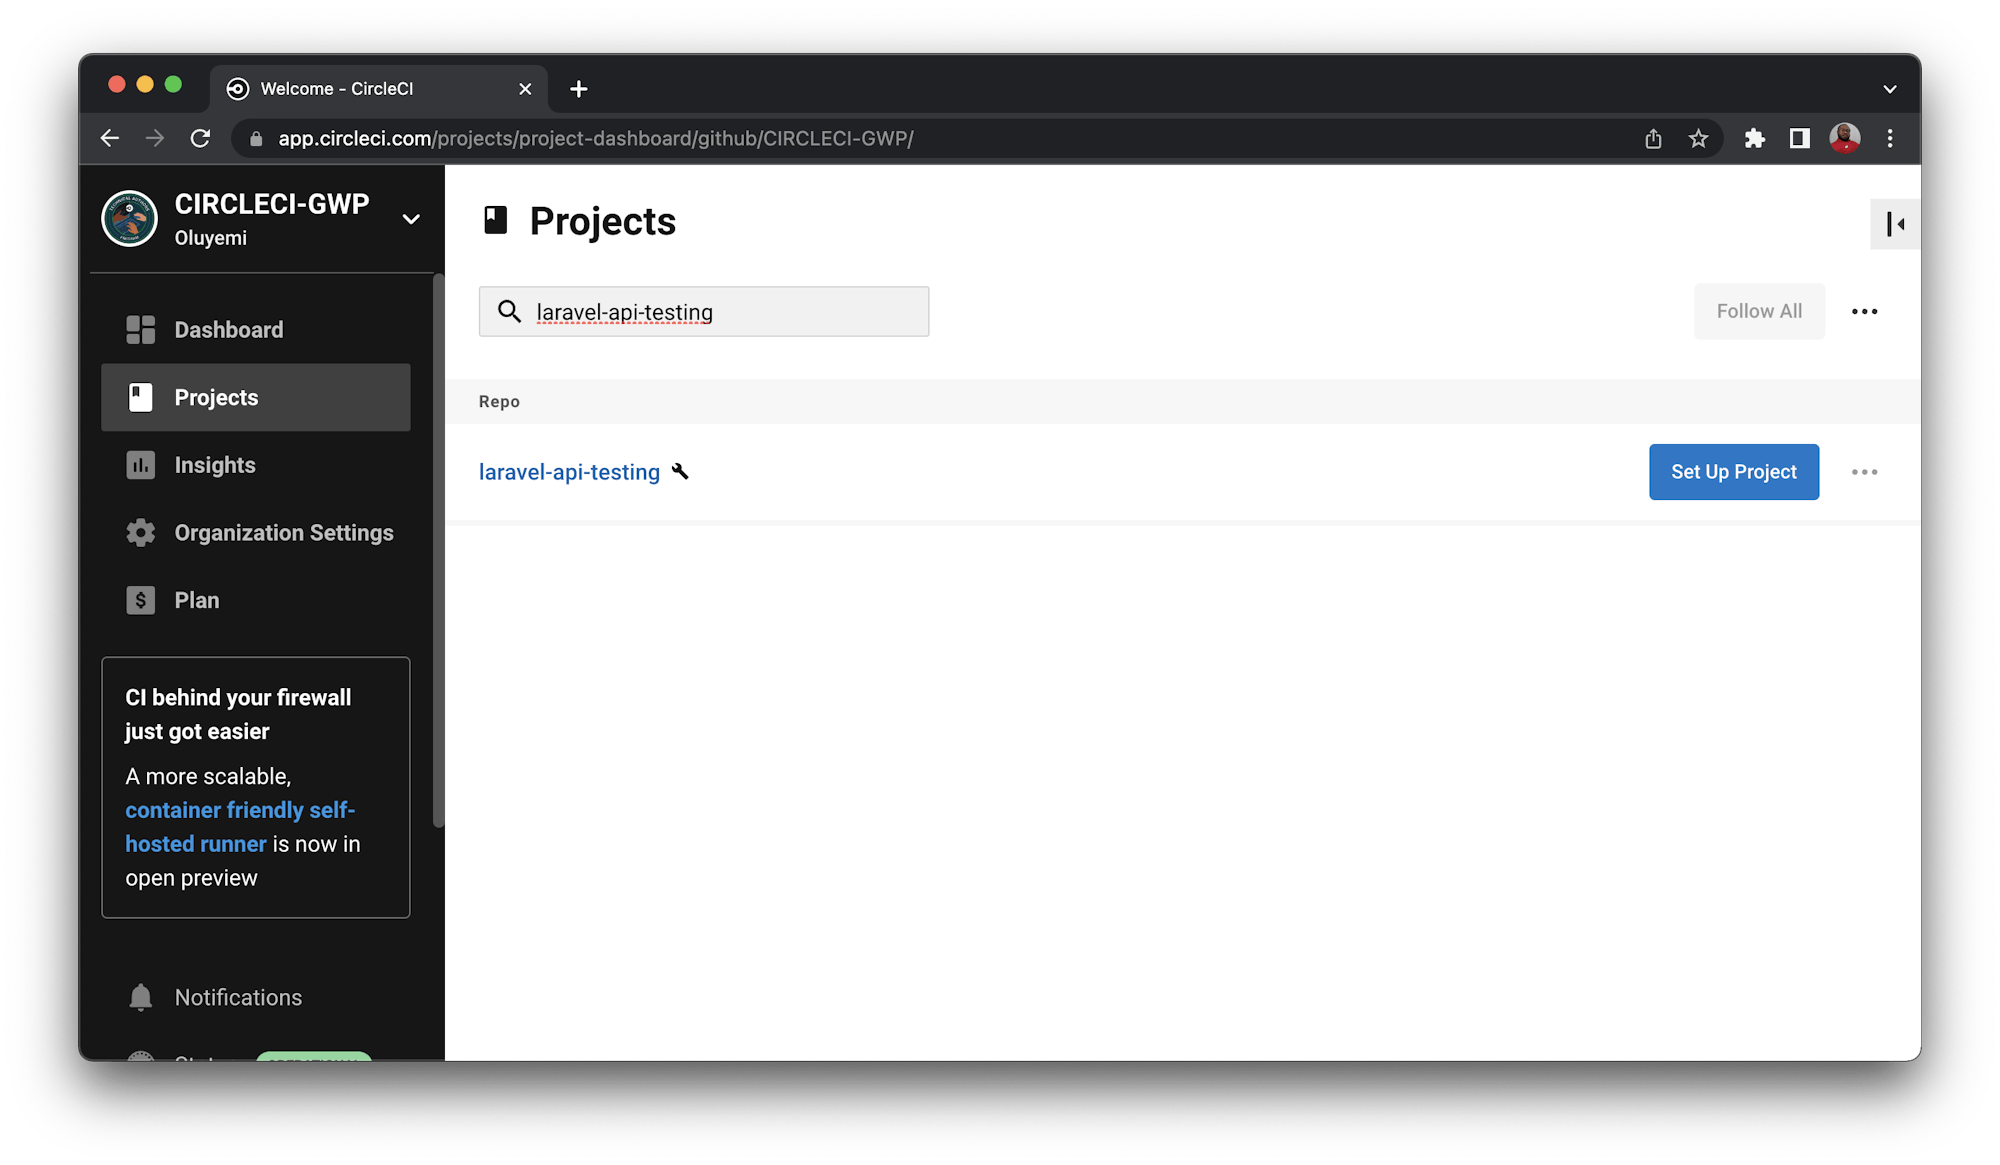Viewport: 2000px width, 1165px height.
Task: Click the Set Up Project button
Action: 1733,471
